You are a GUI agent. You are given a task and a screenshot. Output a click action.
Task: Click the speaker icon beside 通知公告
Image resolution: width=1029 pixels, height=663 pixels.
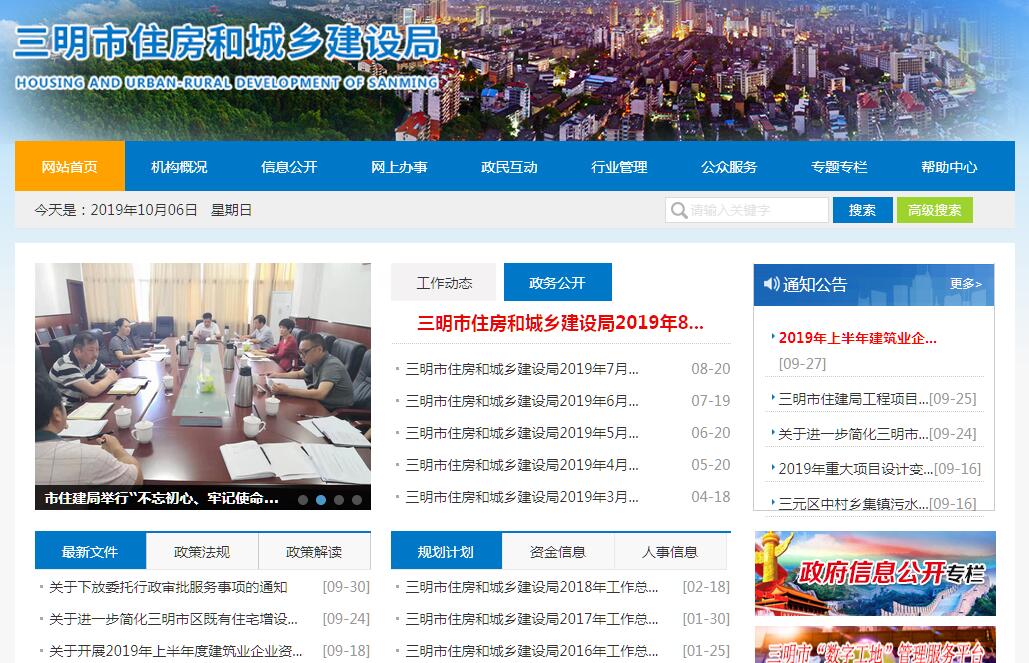771,284
